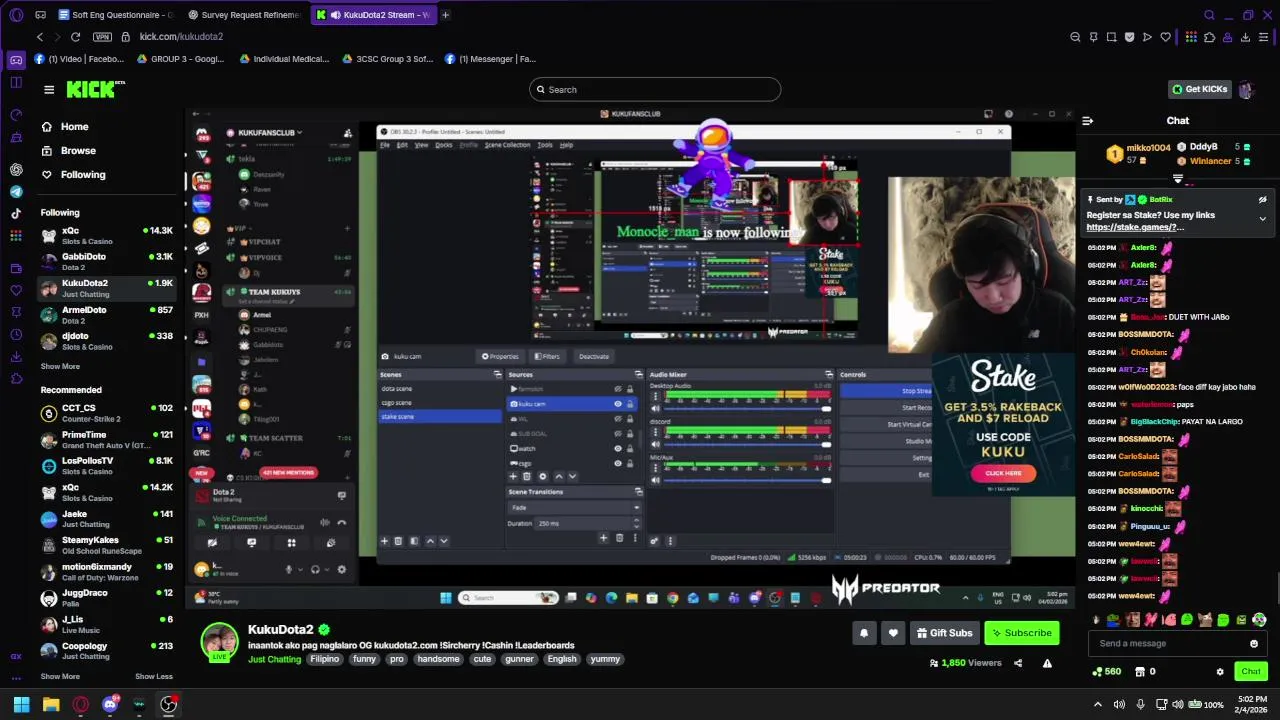Open the ad blocker shield icon

tap(1129, 37)
